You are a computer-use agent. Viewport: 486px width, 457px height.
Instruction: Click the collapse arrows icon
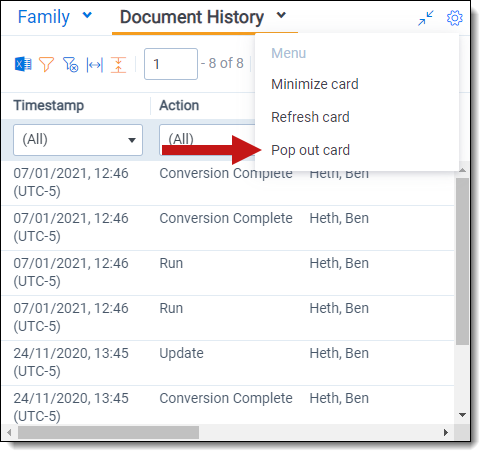(426, 18)
